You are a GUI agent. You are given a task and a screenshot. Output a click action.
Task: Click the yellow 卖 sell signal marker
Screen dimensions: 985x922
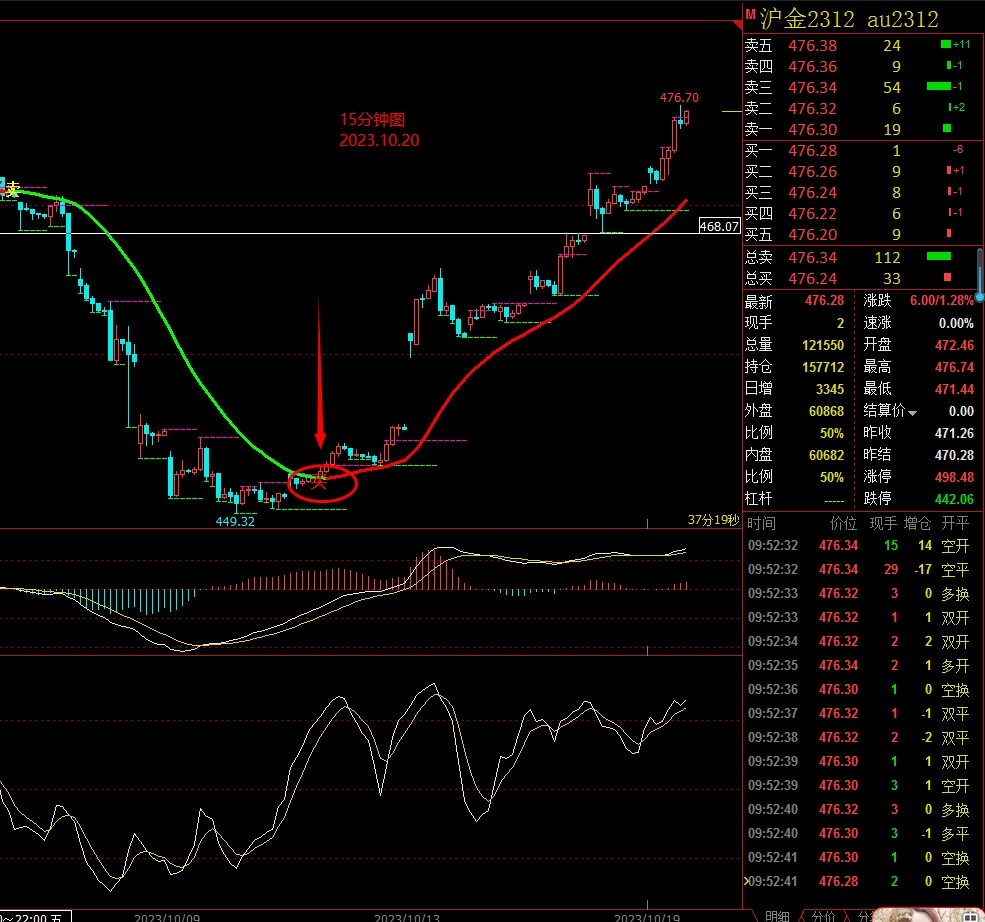point(13,189)
